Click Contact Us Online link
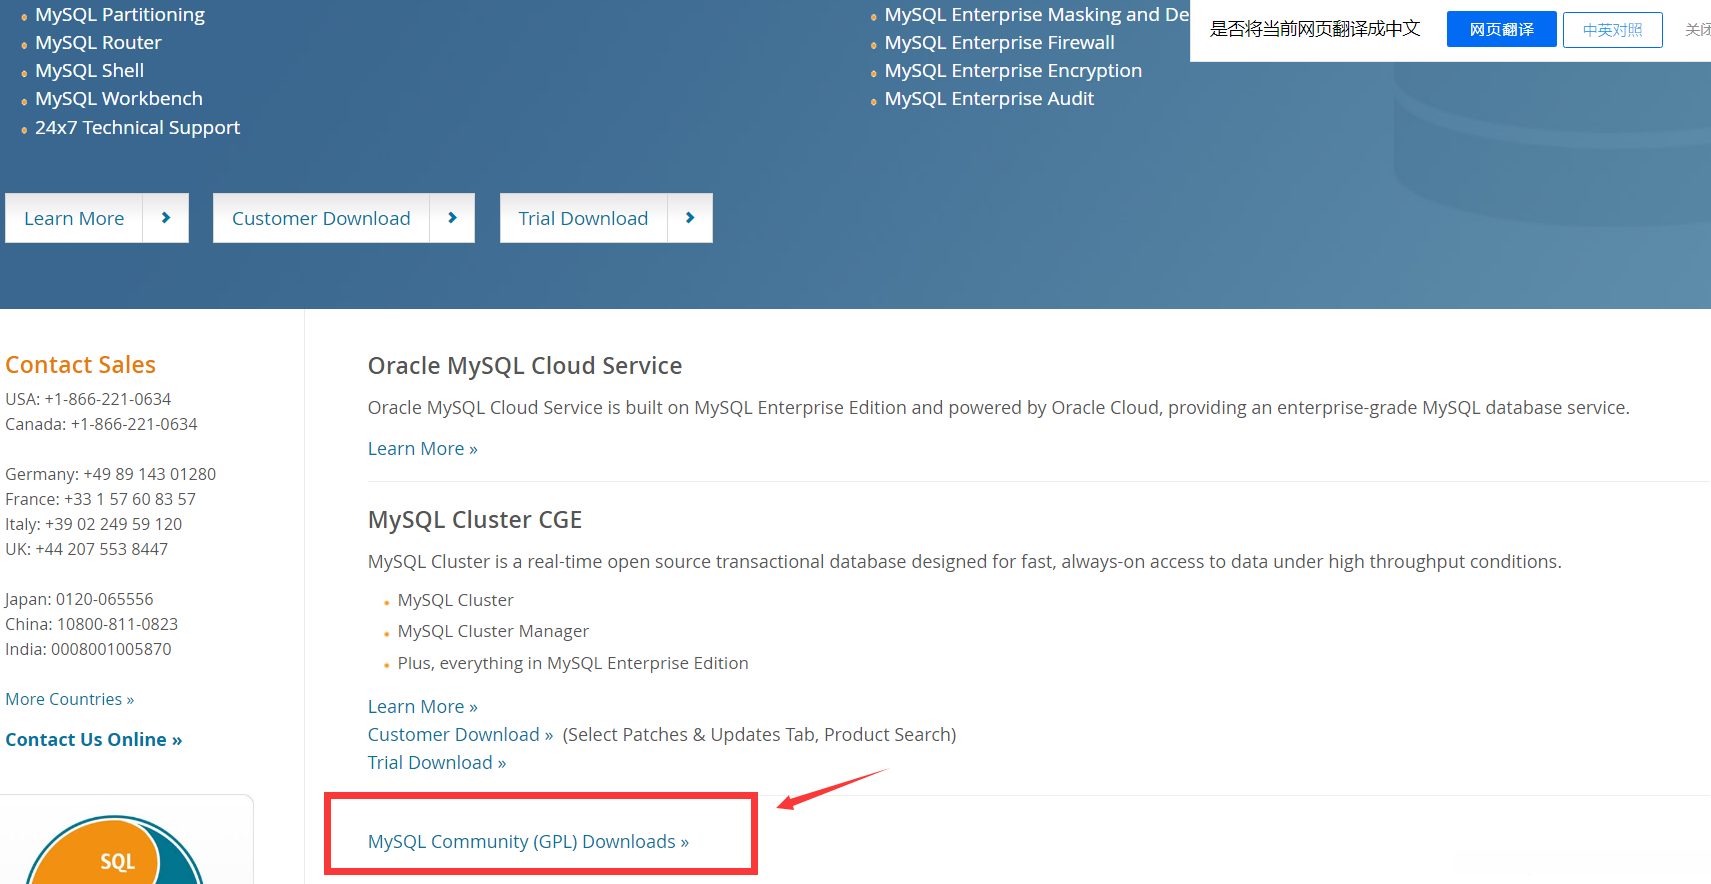Image resolution: width=1711 pixels, height=884 pixels. pos(93,740)
